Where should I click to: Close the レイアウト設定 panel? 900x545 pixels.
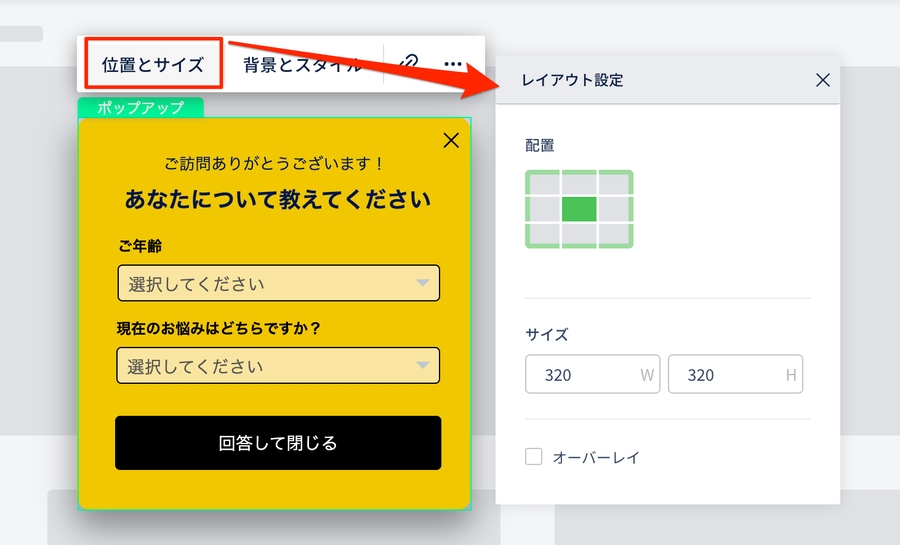pos(822,80)
